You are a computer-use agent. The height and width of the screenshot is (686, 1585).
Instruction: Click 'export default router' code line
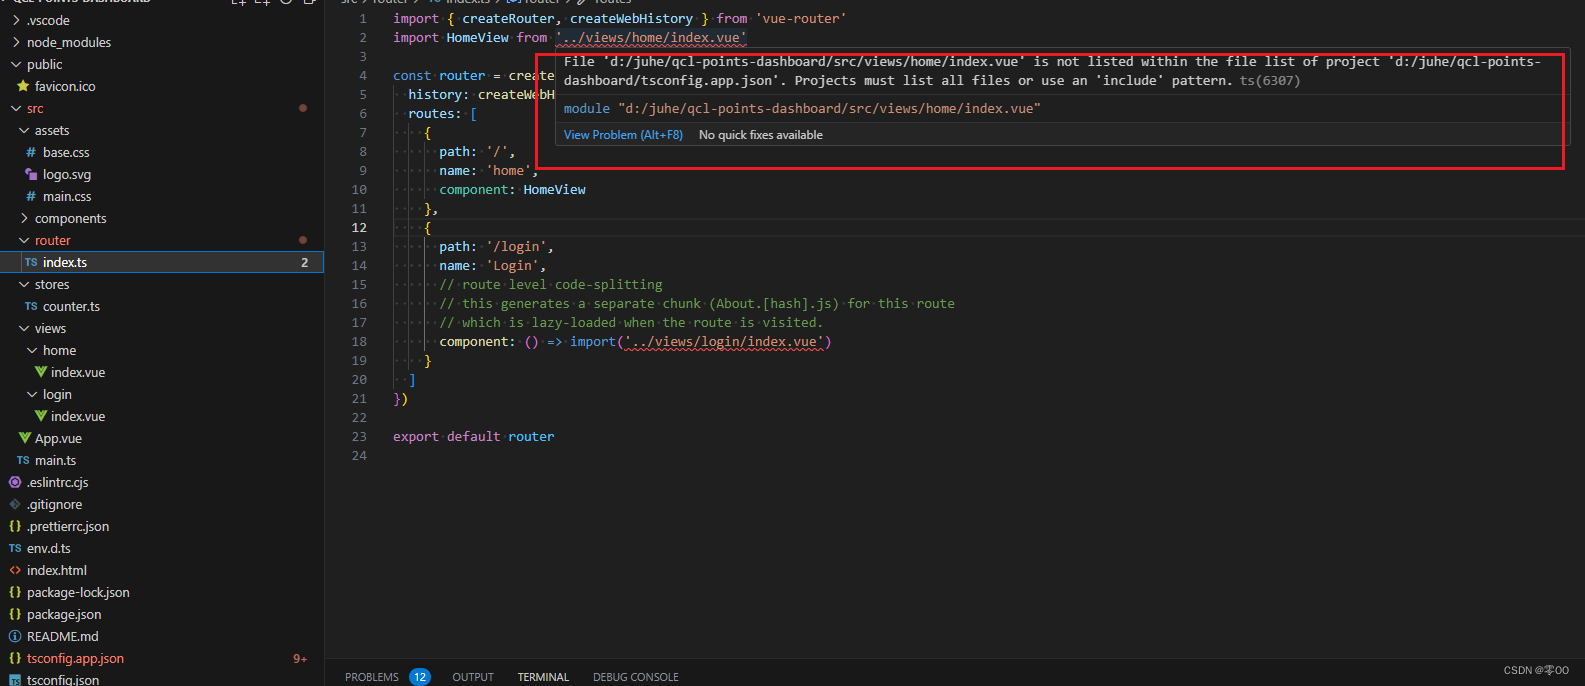[473, 437]
